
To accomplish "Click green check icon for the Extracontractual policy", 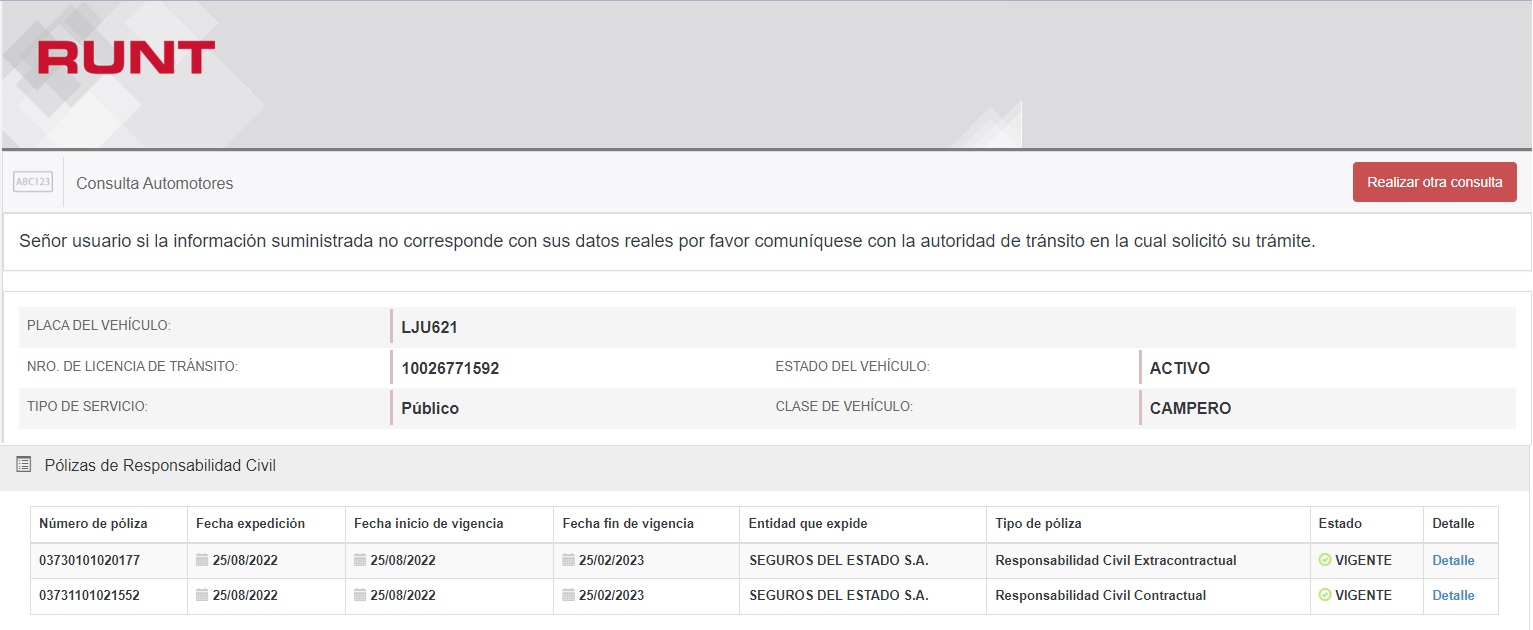I will pyautogui.click(x=1325, y=560).
